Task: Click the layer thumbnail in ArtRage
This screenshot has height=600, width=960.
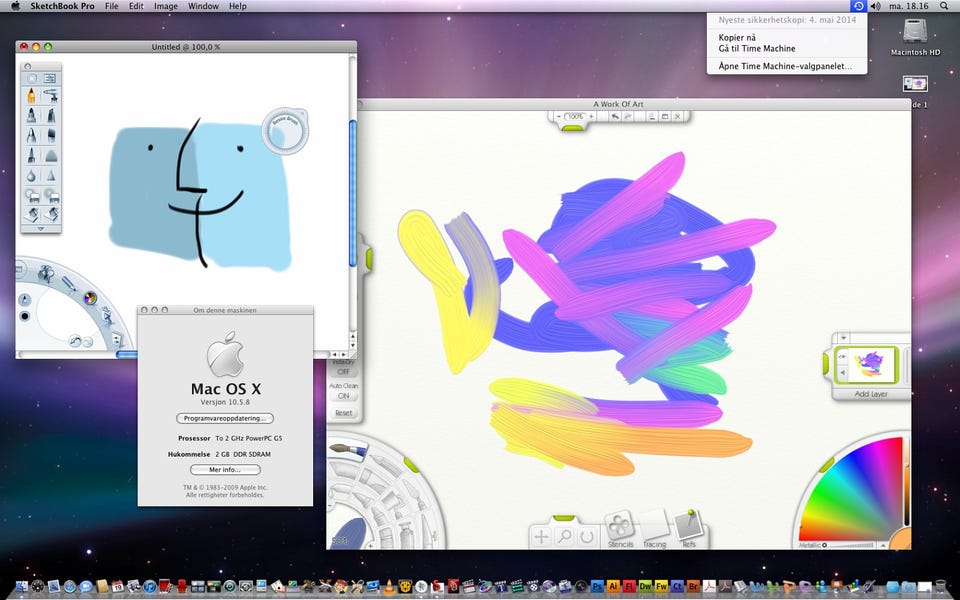Action: point(872,364)
